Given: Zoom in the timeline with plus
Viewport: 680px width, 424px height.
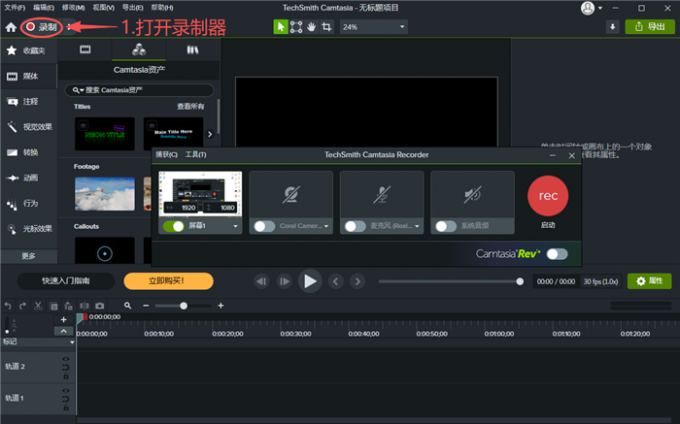Looking at the screenshot, I should [221, 306].
